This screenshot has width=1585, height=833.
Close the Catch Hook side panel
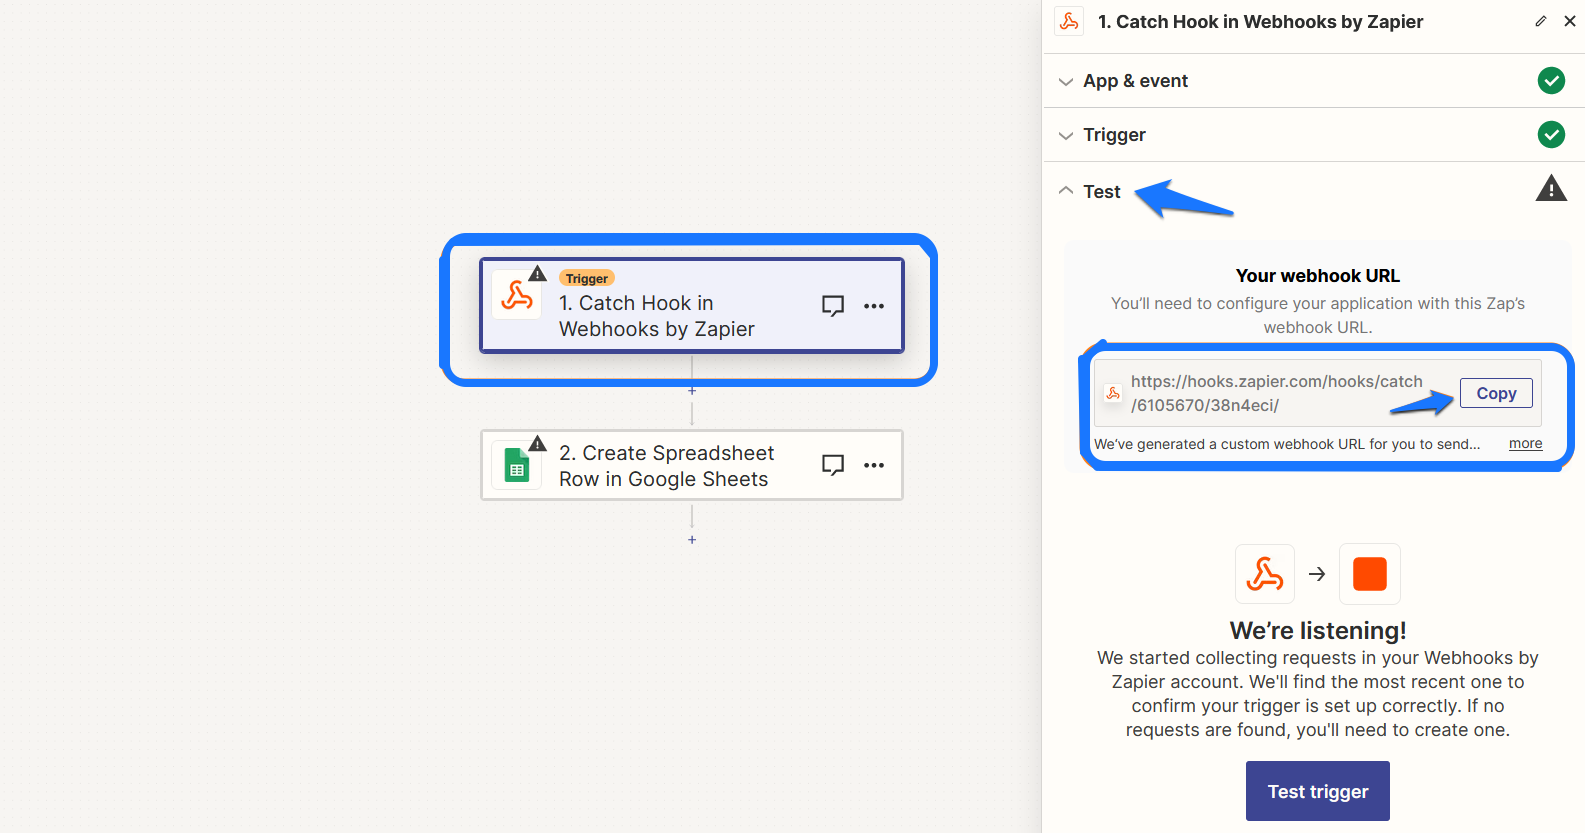pos(1570,21)
